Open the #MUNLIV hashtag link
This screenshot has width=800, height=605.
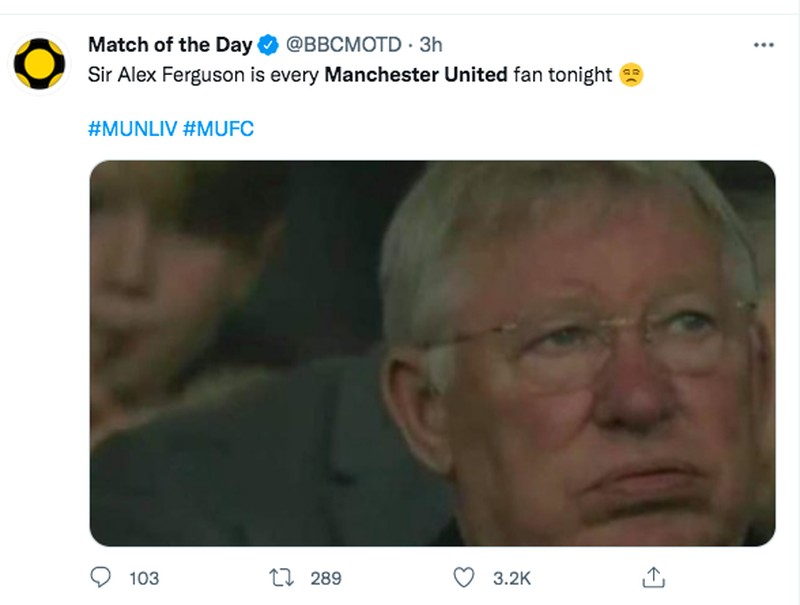coord(131,127)
